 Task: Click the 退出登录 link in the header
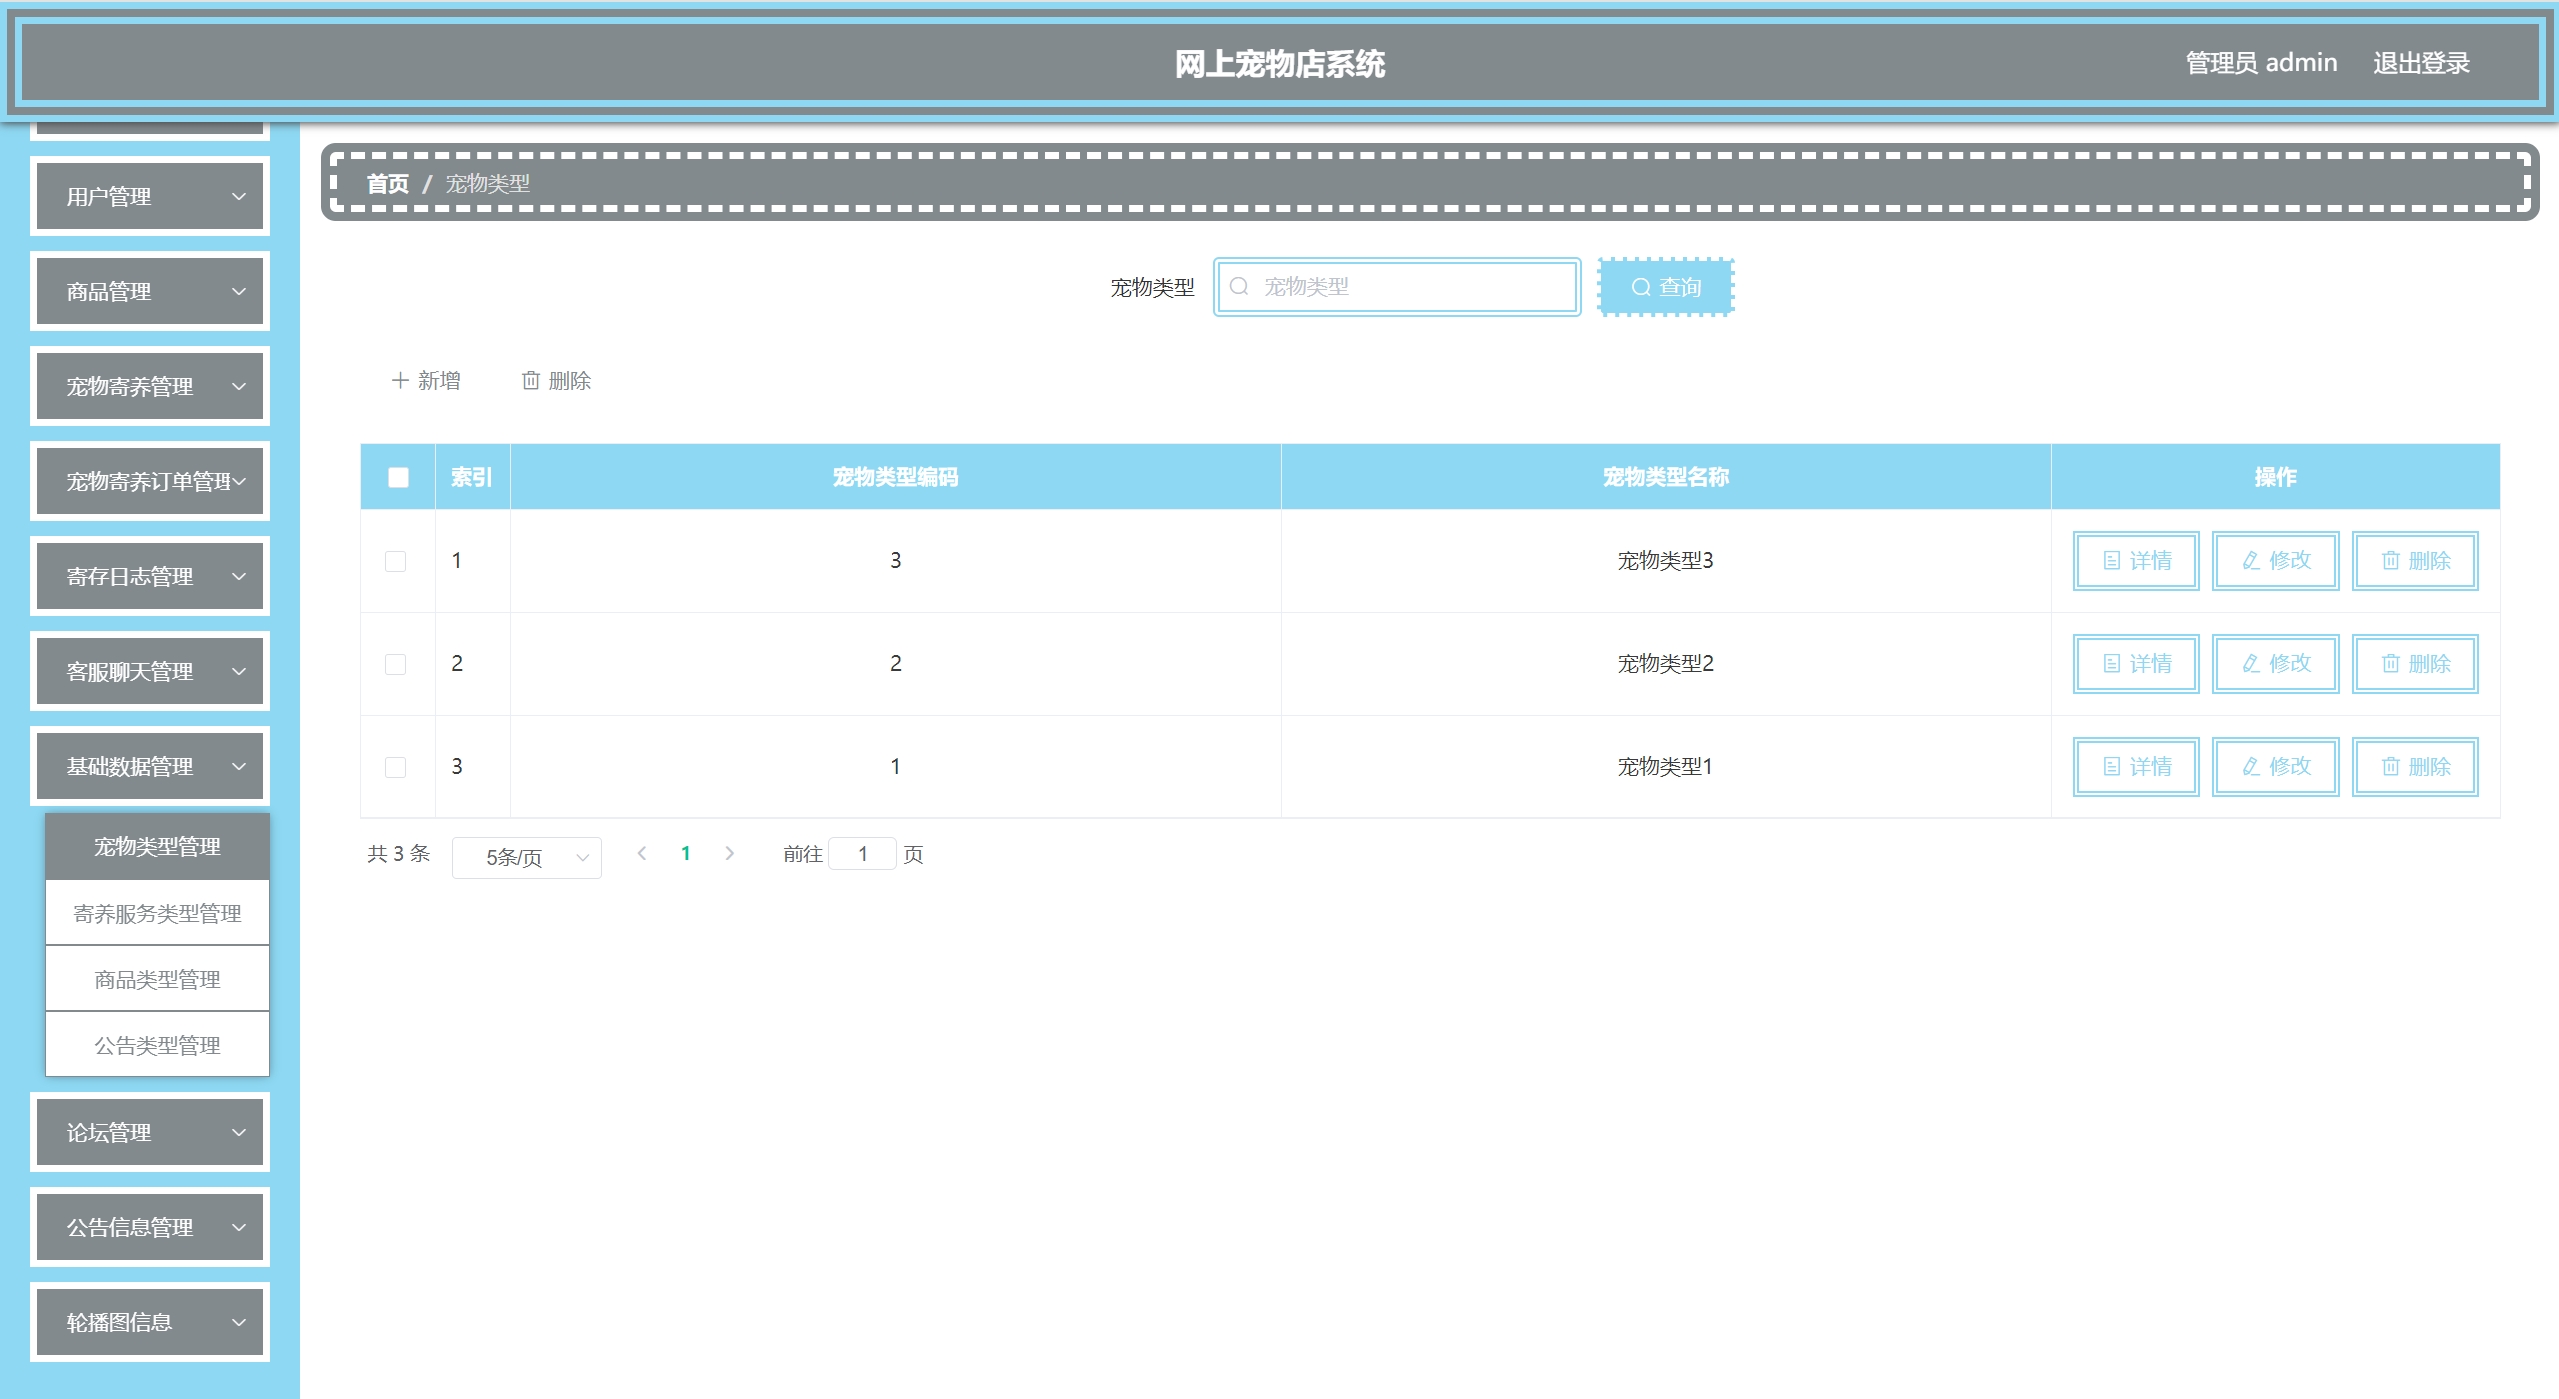[2420, 63]
